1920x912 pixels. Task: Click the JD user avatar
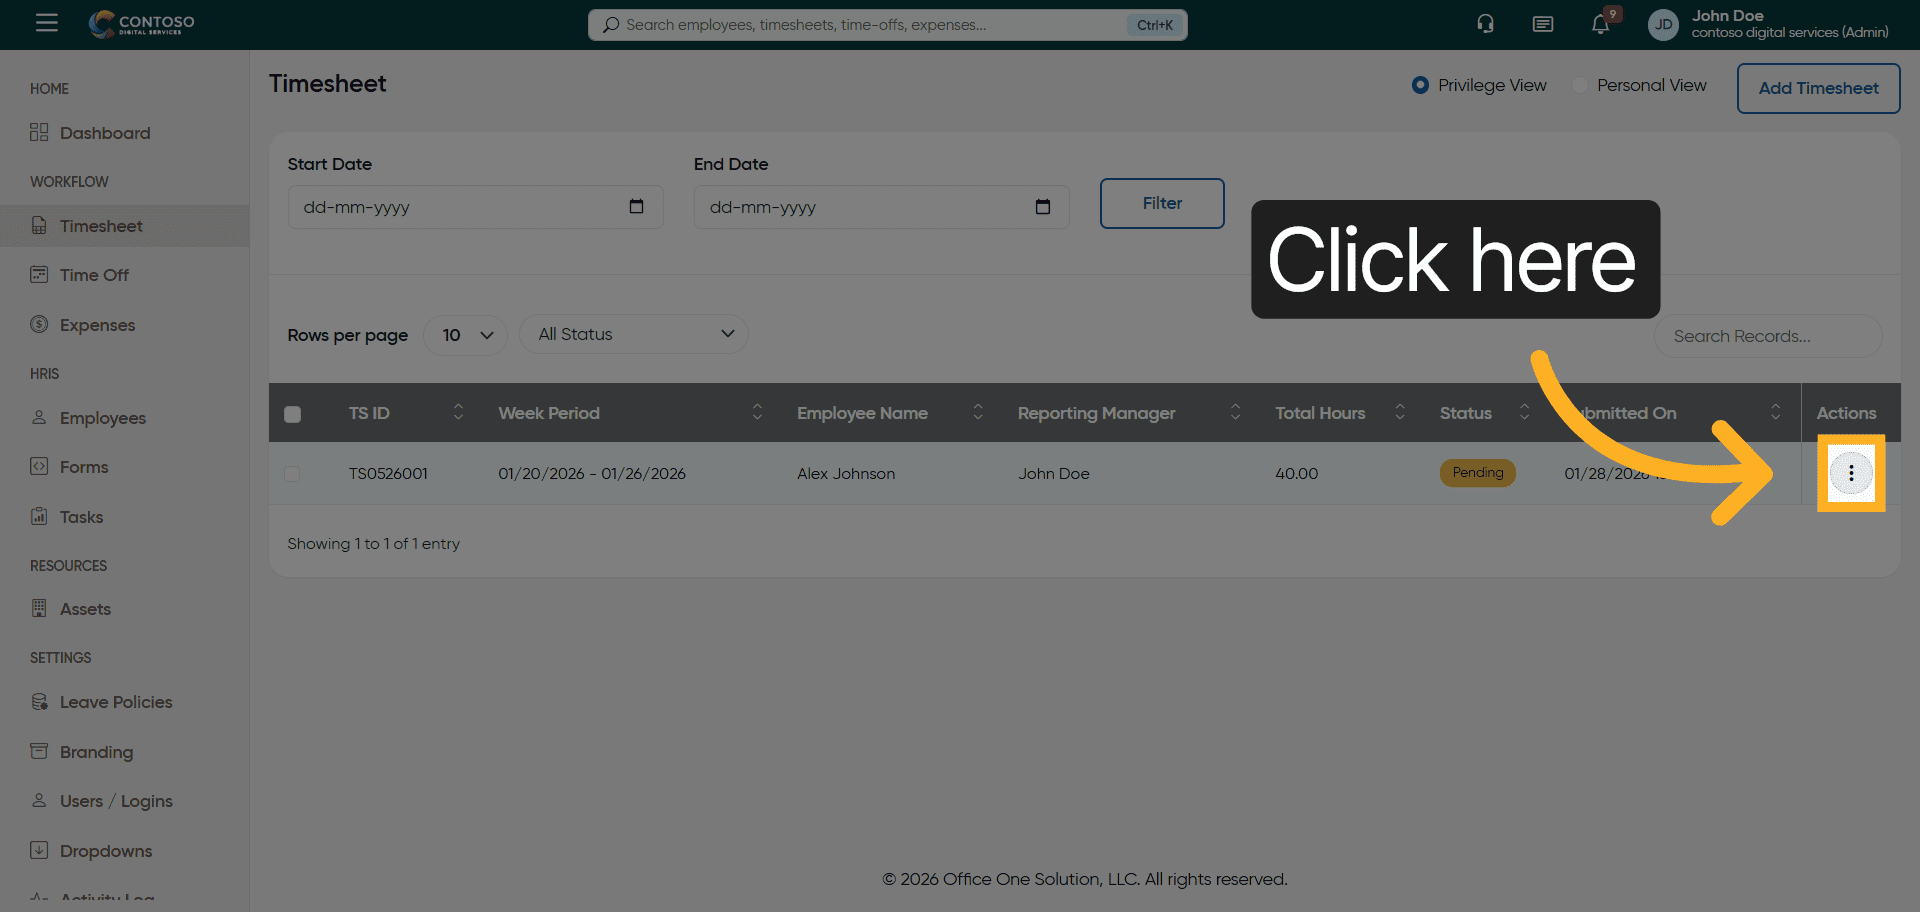pos(1663,25)
